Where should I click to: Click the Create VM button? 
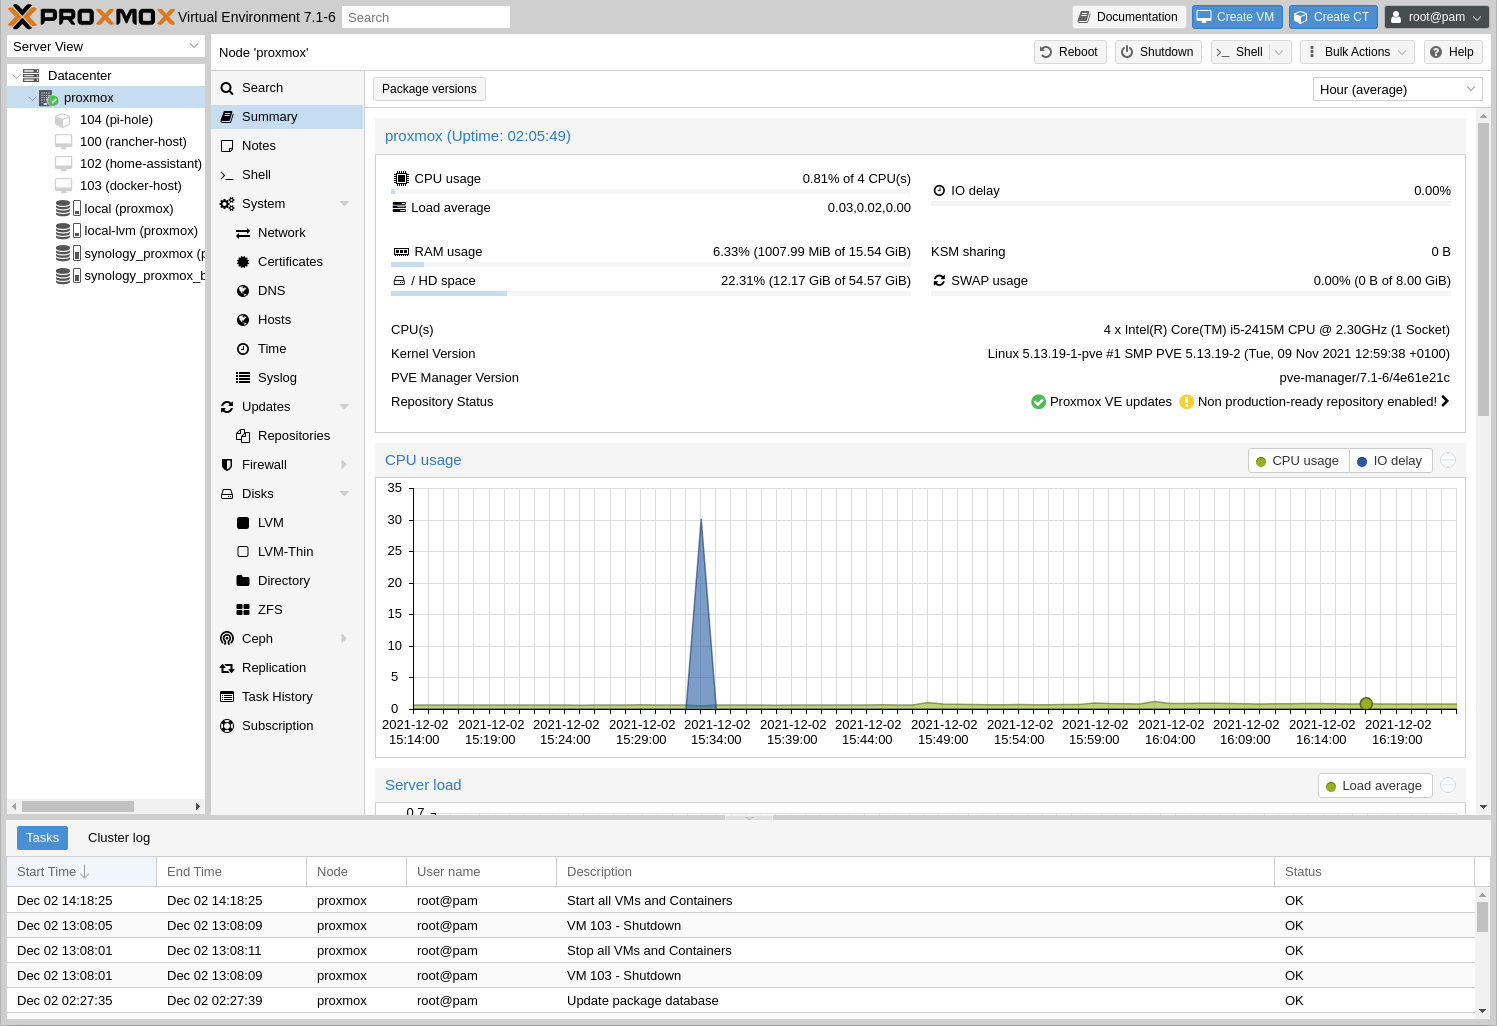[1237, 16]
